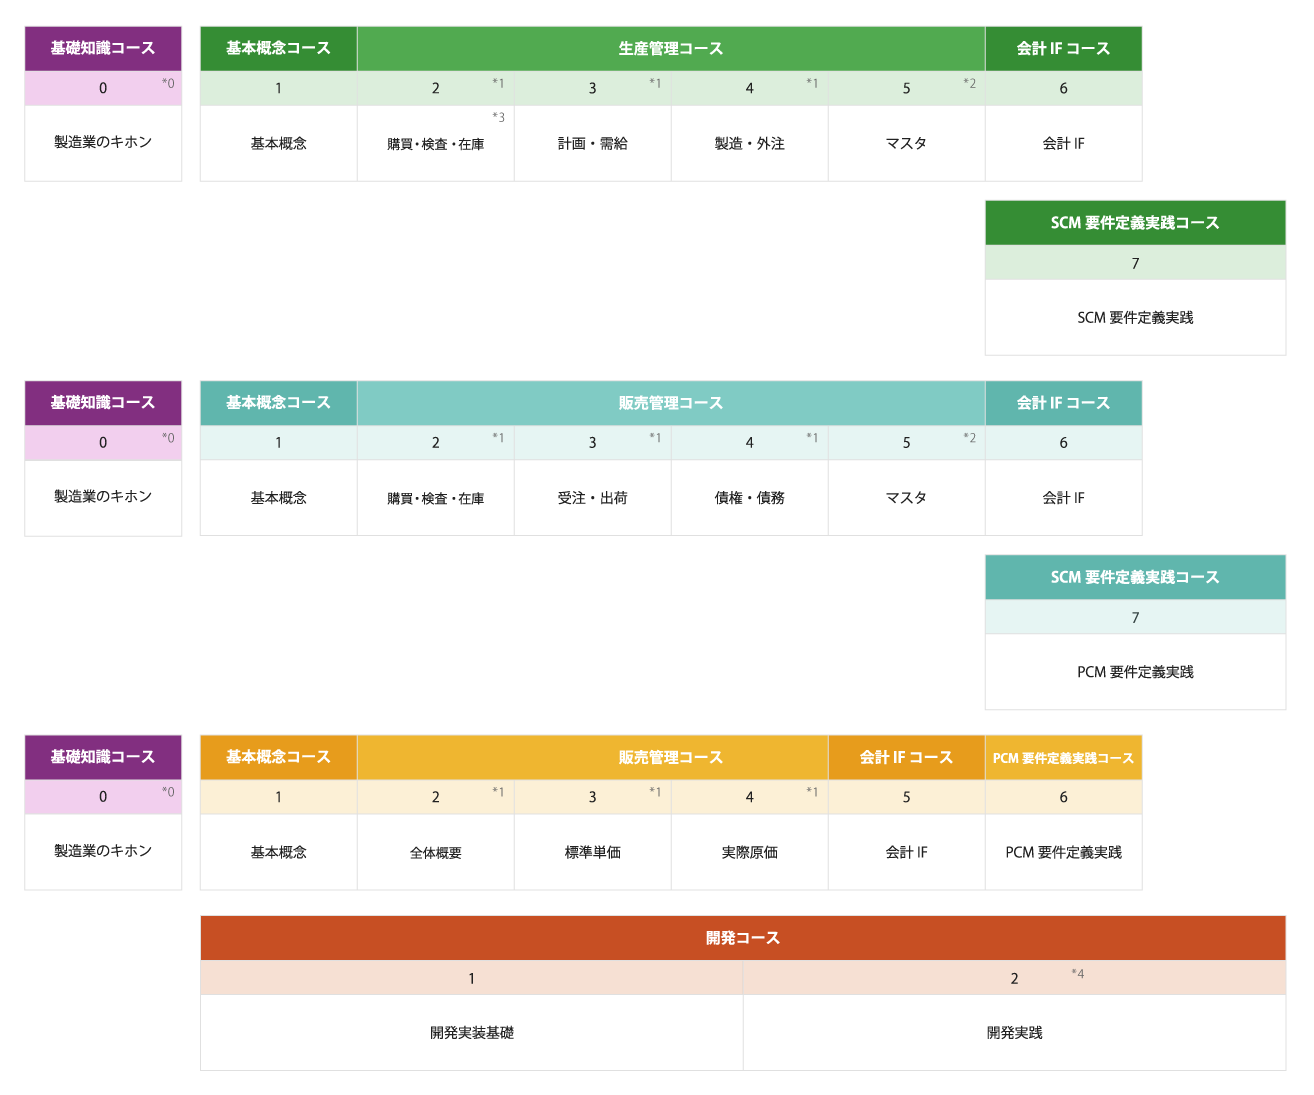The height and width of the screenshot is (1095, 1314).
Task: Click the 実際原価 cell
Action: click(x=749, y=853)
